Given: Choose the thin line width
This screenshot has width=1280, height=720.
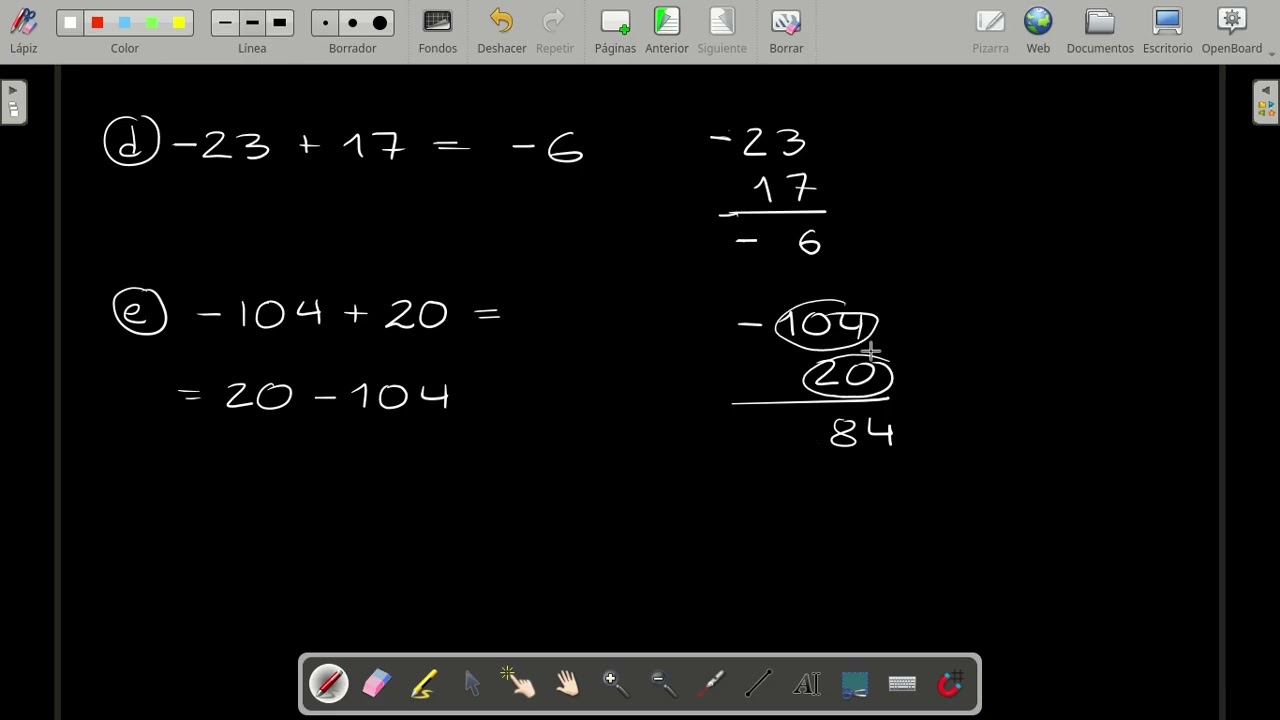Looking at the screenshot, I should tap(225, 23).
